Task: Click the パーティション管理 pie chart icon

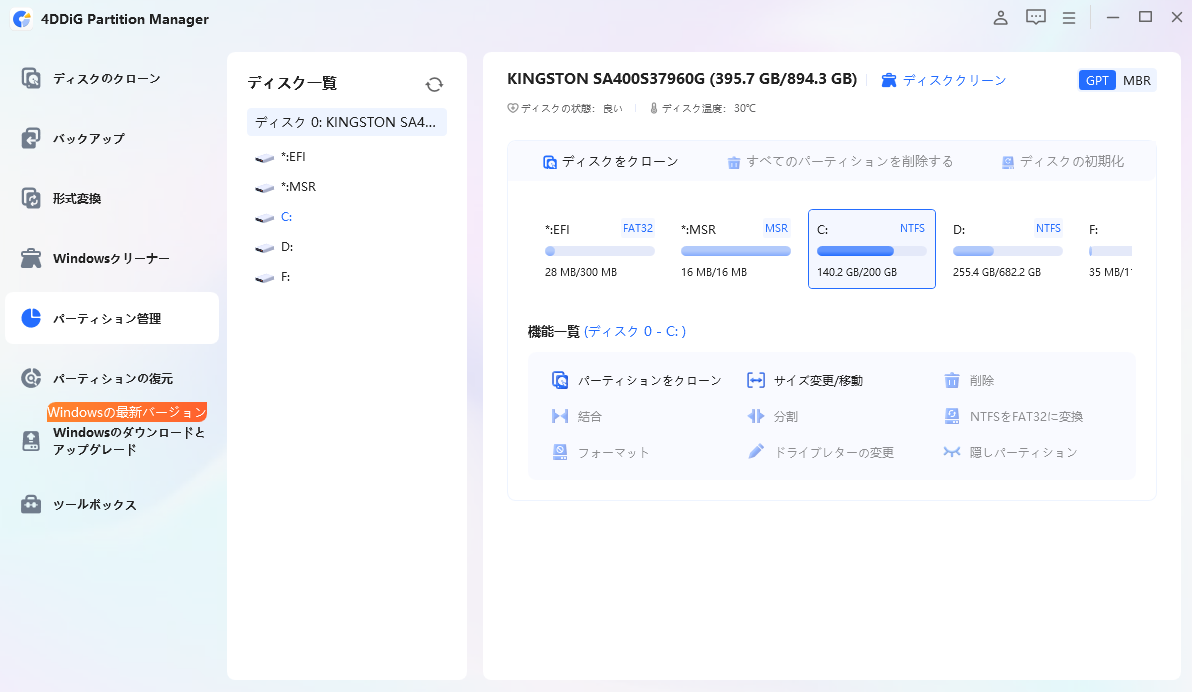Action: (x=31, y=318)
